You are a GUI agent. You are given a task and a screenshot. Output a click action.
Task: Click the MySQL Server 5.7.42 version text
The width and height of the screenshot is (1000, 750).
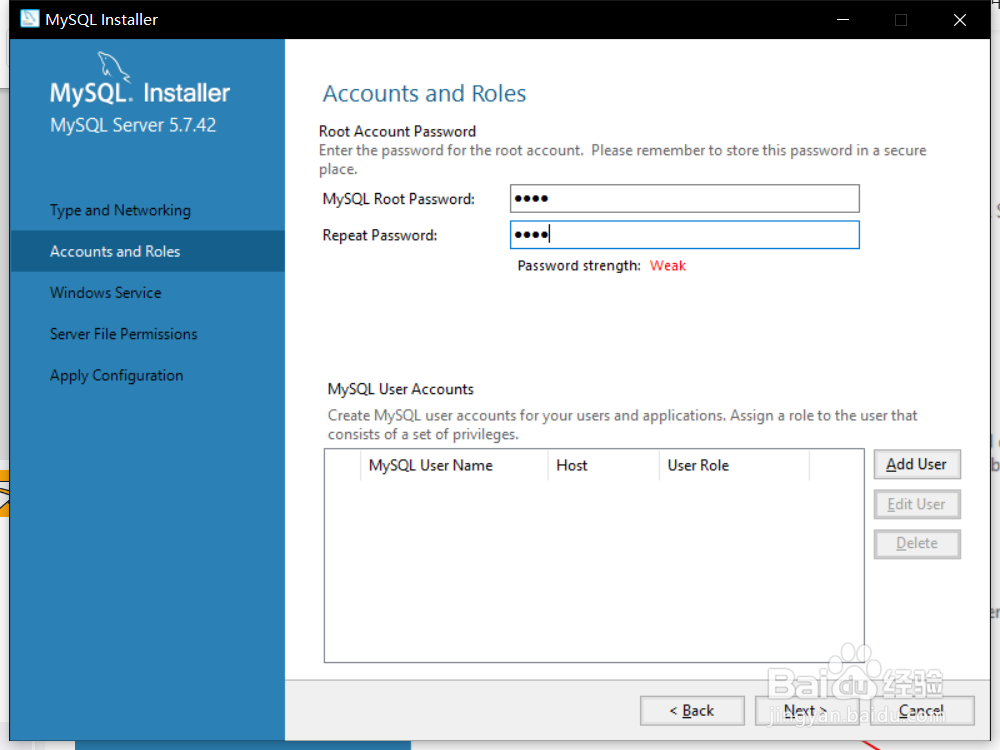click(x=133, y=125)
